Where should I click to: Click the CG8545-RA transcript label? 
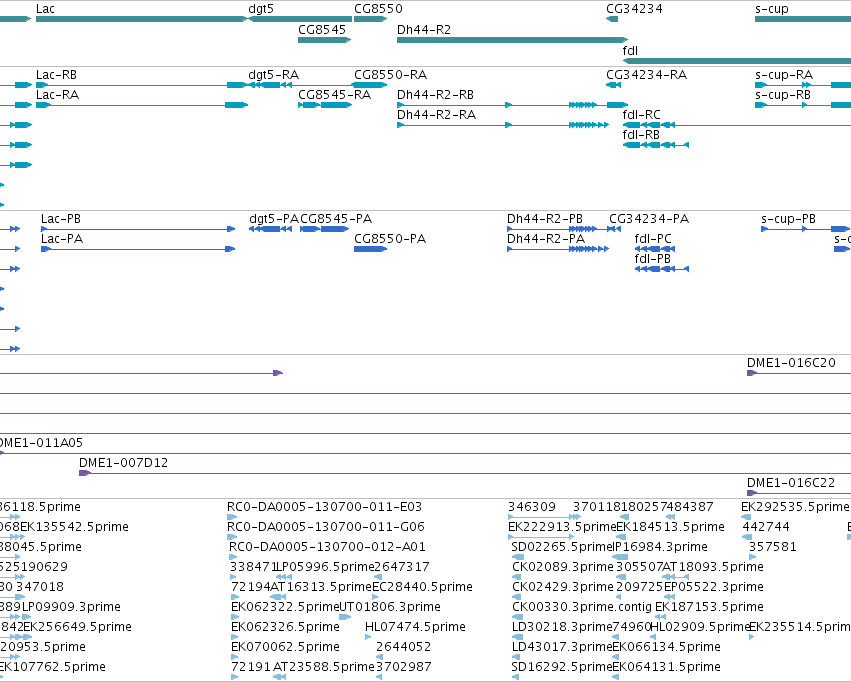334,95
